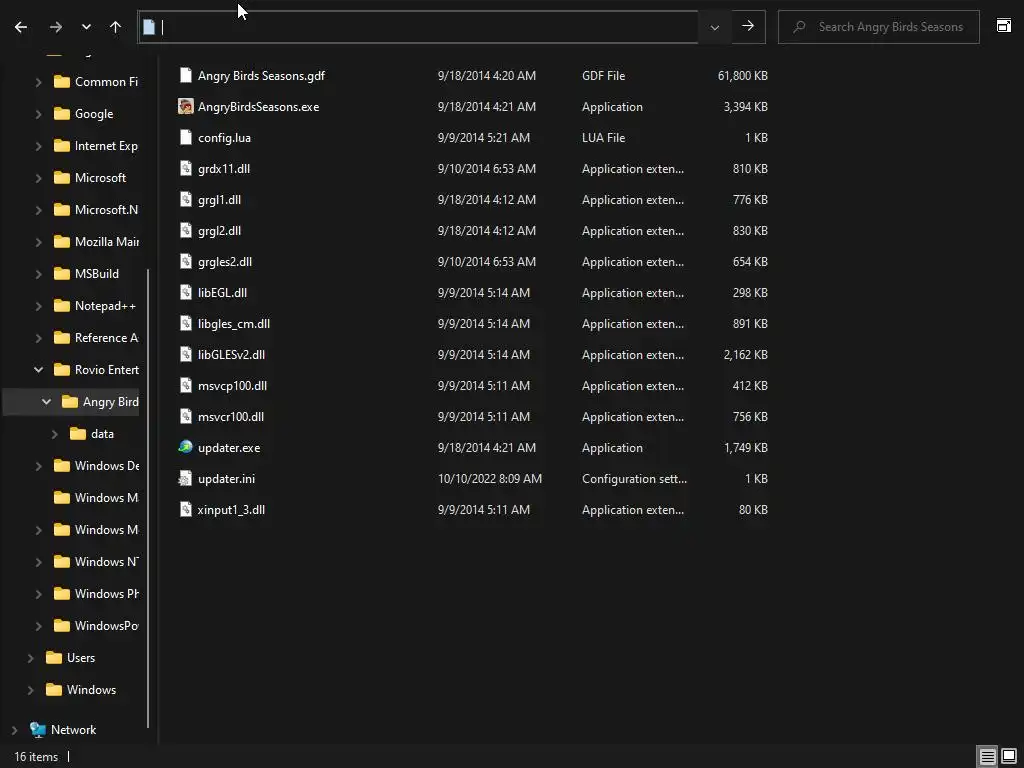Click the 2,162 KB size value
This screenshot has width=1024, height=768.
tap(745, 355)
